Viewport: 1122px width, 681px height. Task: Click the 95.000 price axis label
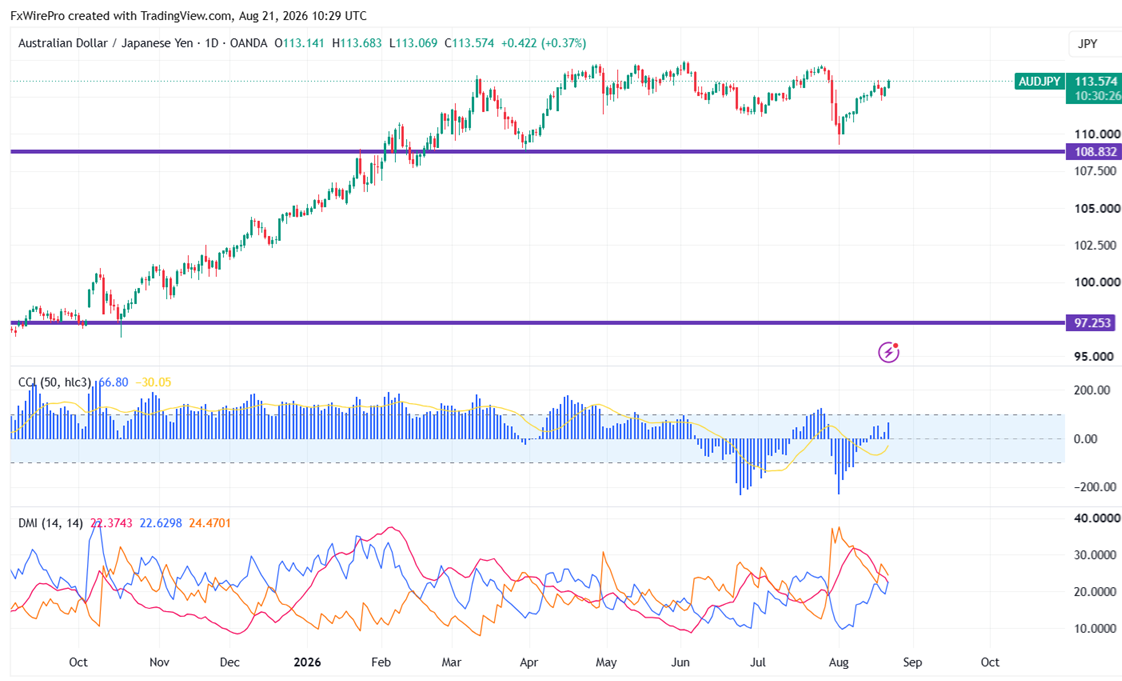click(1093, 356)
